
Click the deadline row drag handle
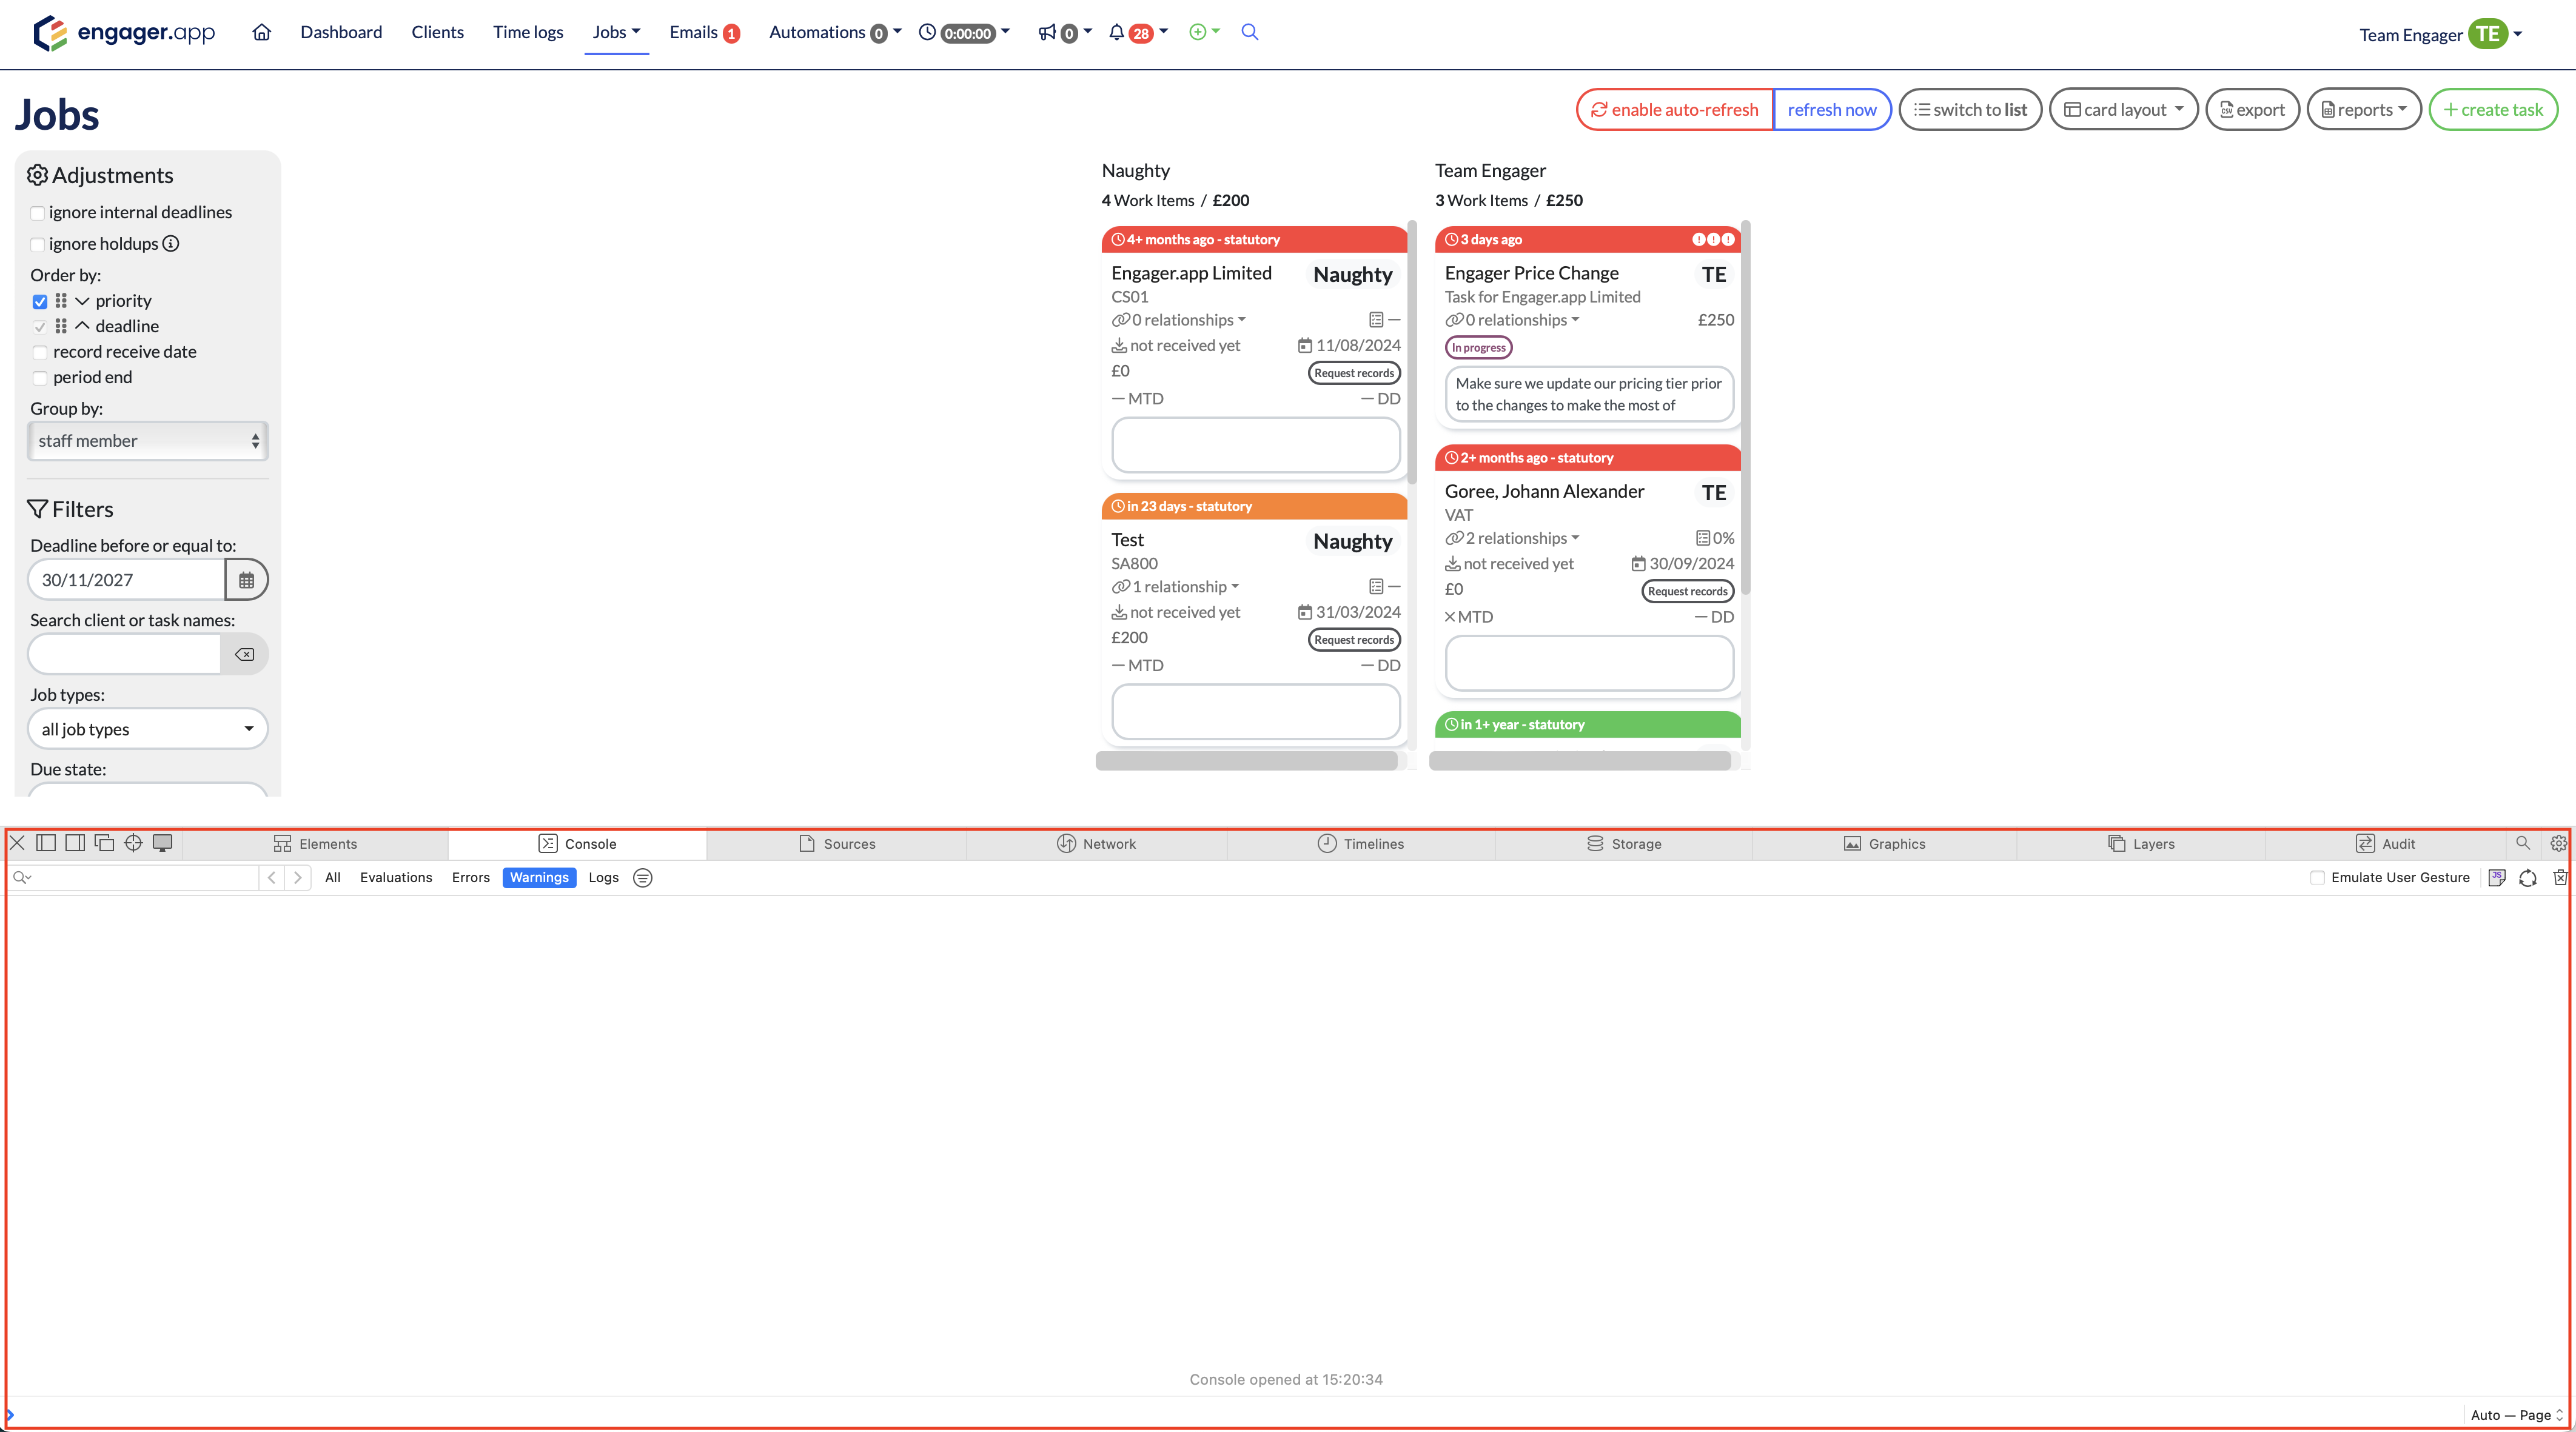[61, 326]
